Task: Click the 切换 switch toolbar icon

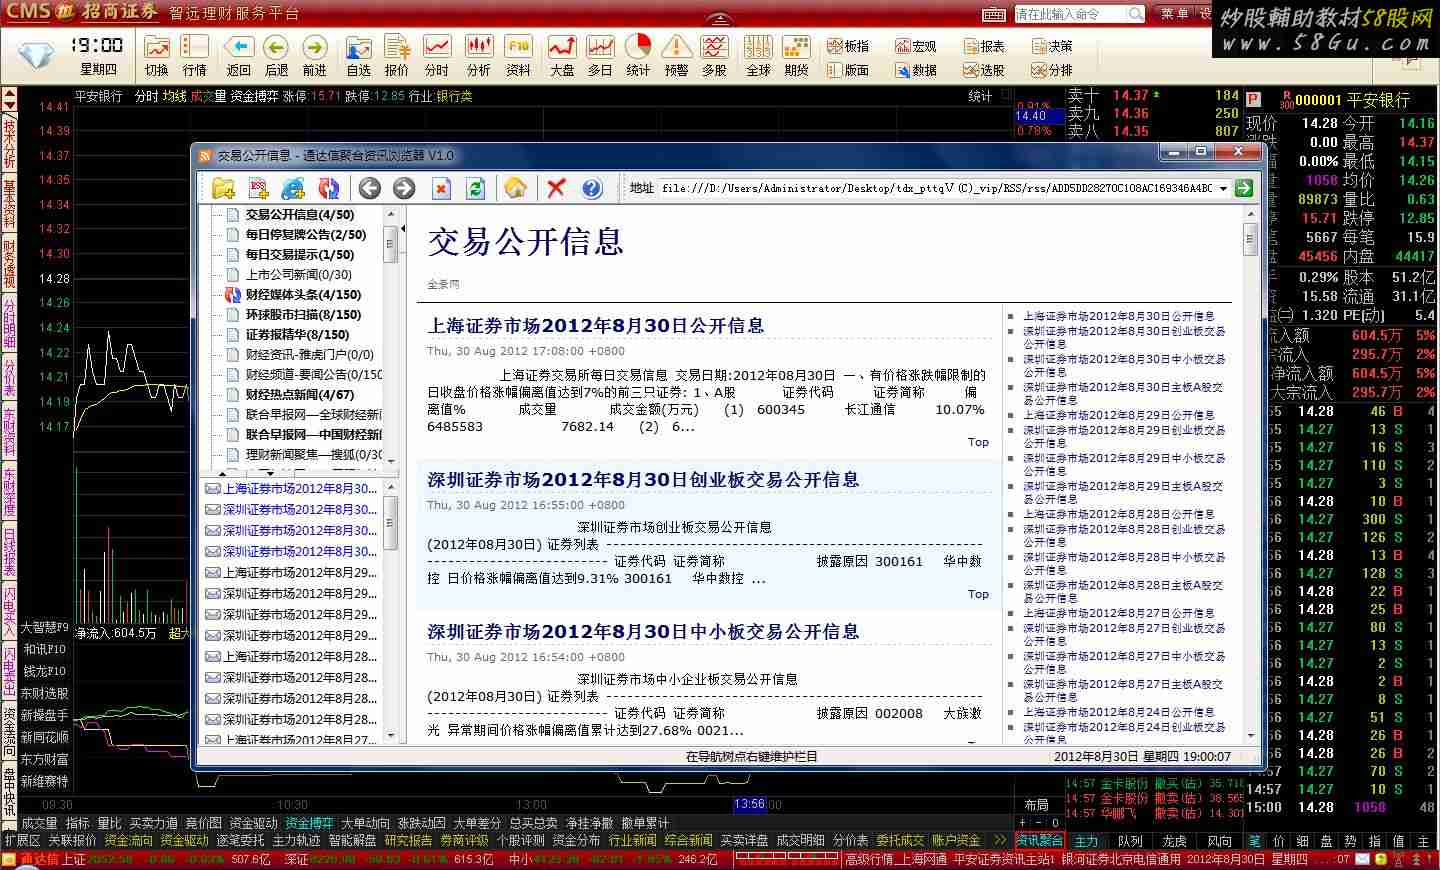Action: (x=156, y=56)
